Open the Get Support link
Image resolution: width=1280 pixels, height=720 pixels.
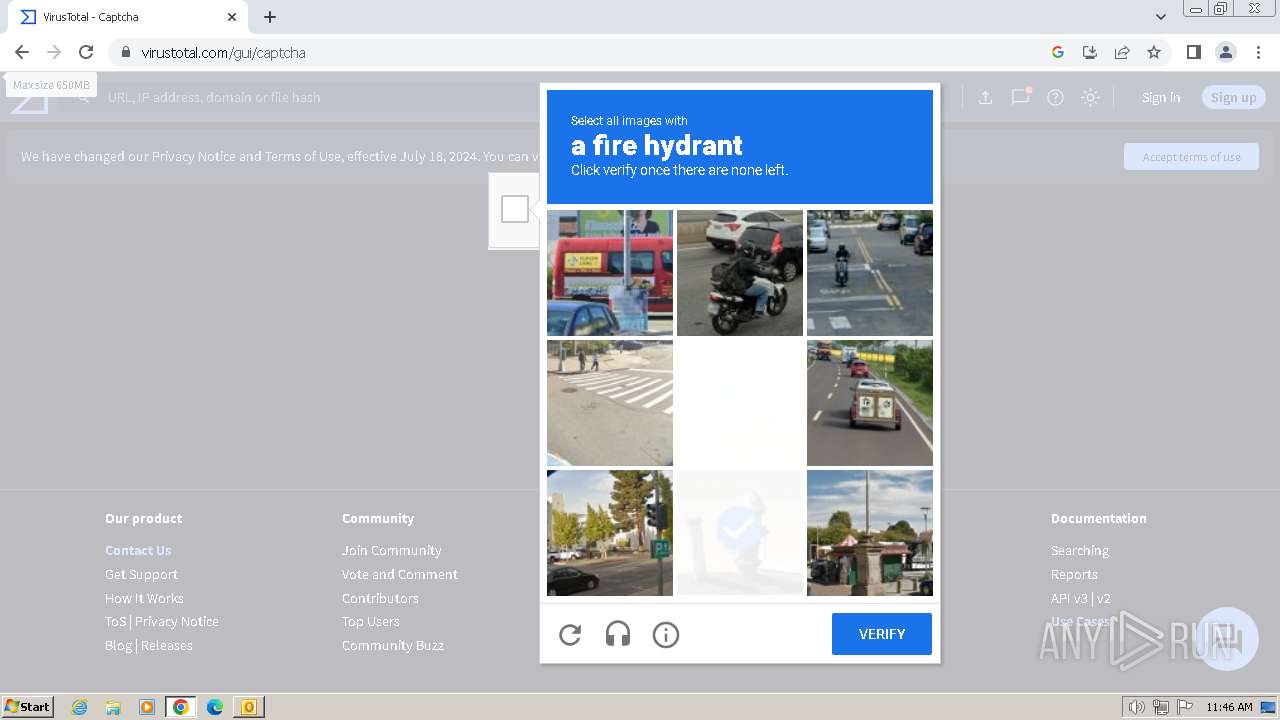[141, 574]
